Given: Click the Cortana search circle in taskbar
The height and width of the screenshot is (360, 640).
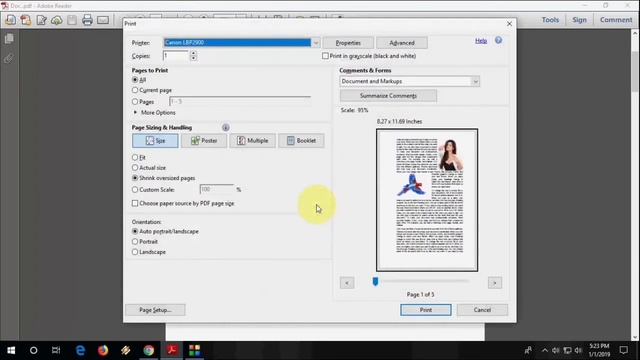Looking at the screenshot, I should coord(33,350).
